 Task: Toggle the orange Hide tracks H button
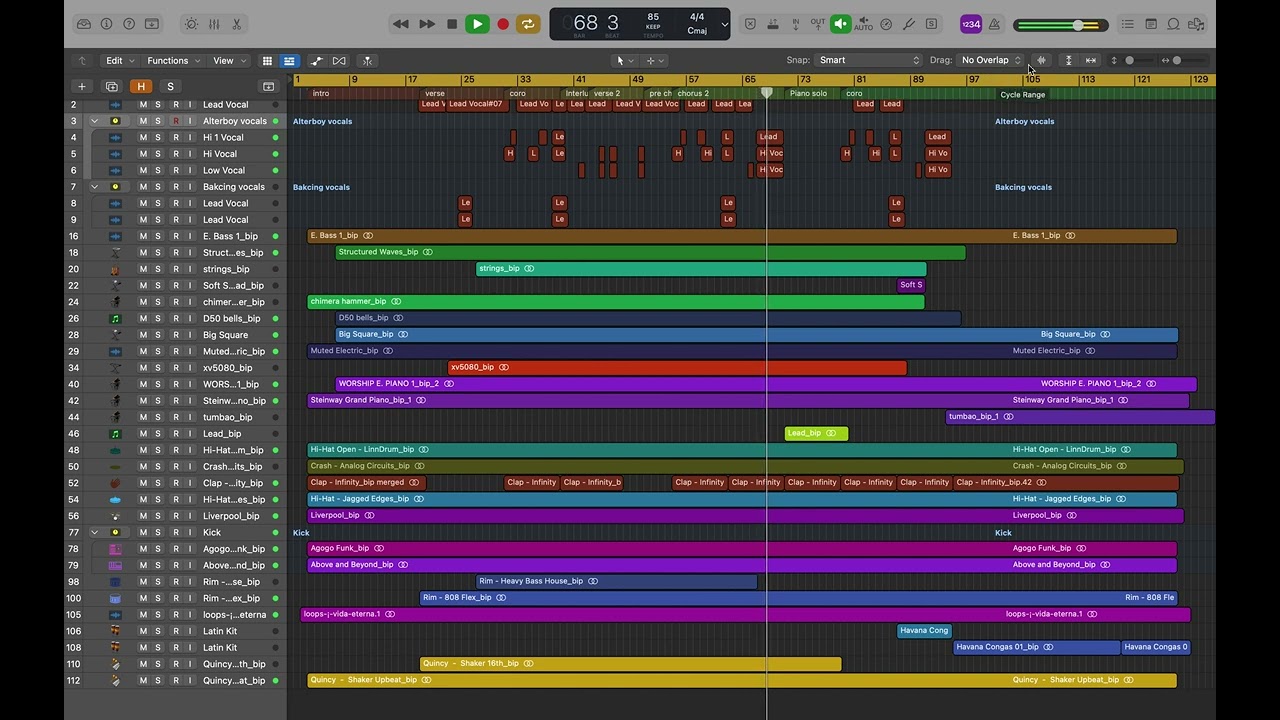[141, 86]
